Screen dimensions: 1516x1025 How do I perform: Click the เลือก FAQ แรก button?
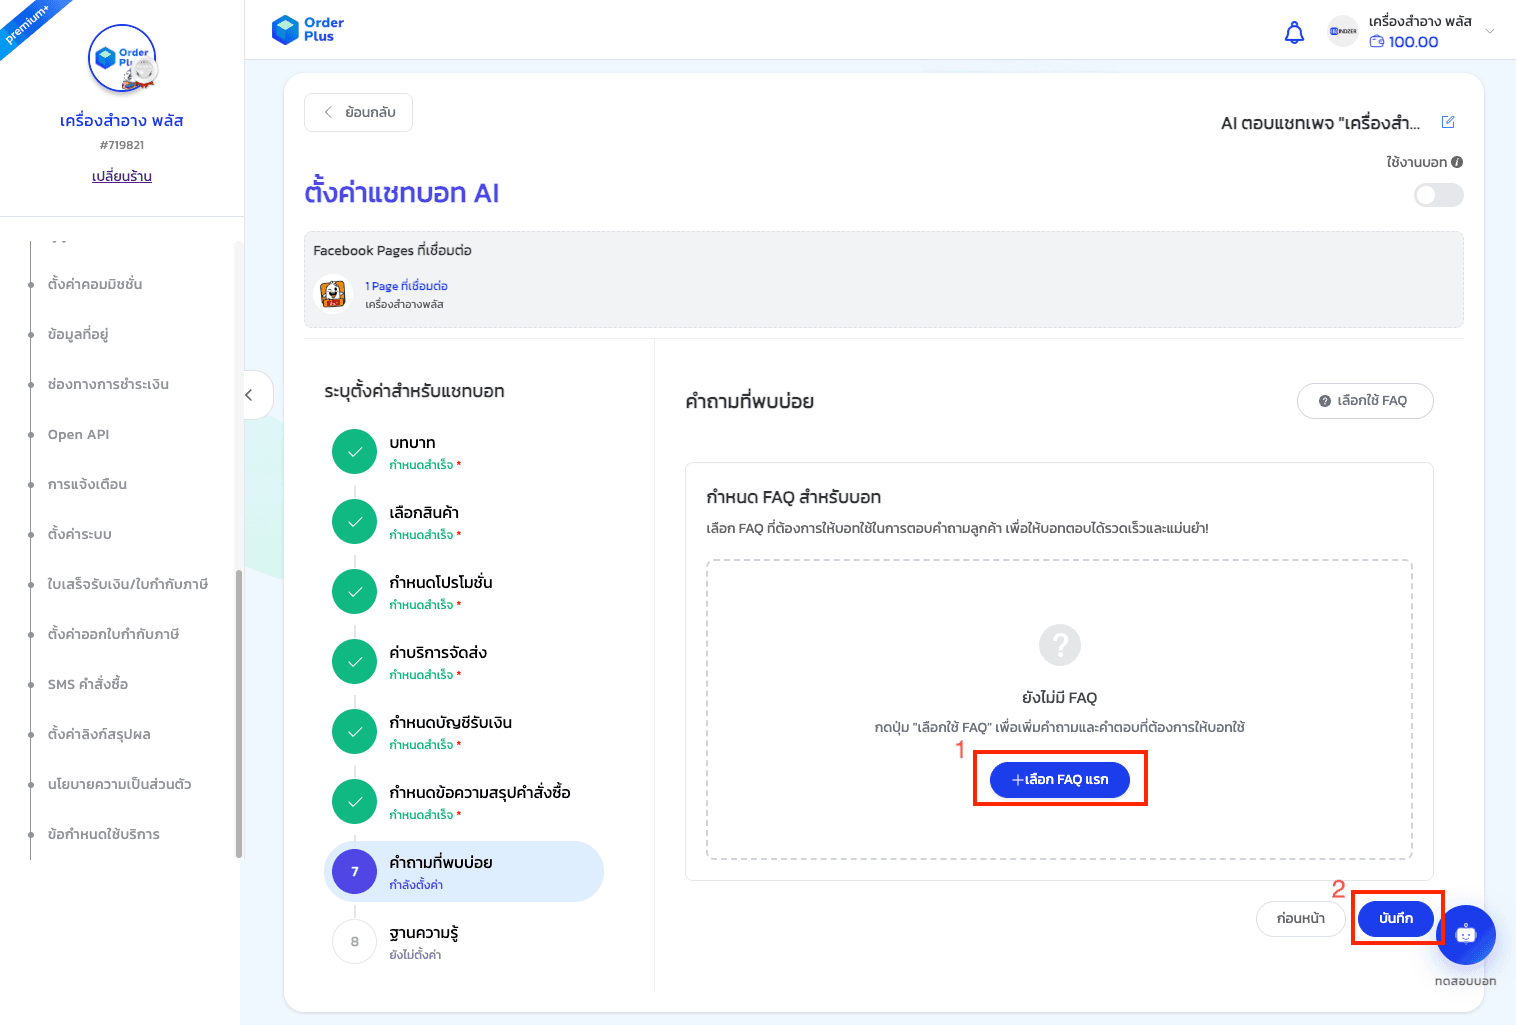[1059, 779]
